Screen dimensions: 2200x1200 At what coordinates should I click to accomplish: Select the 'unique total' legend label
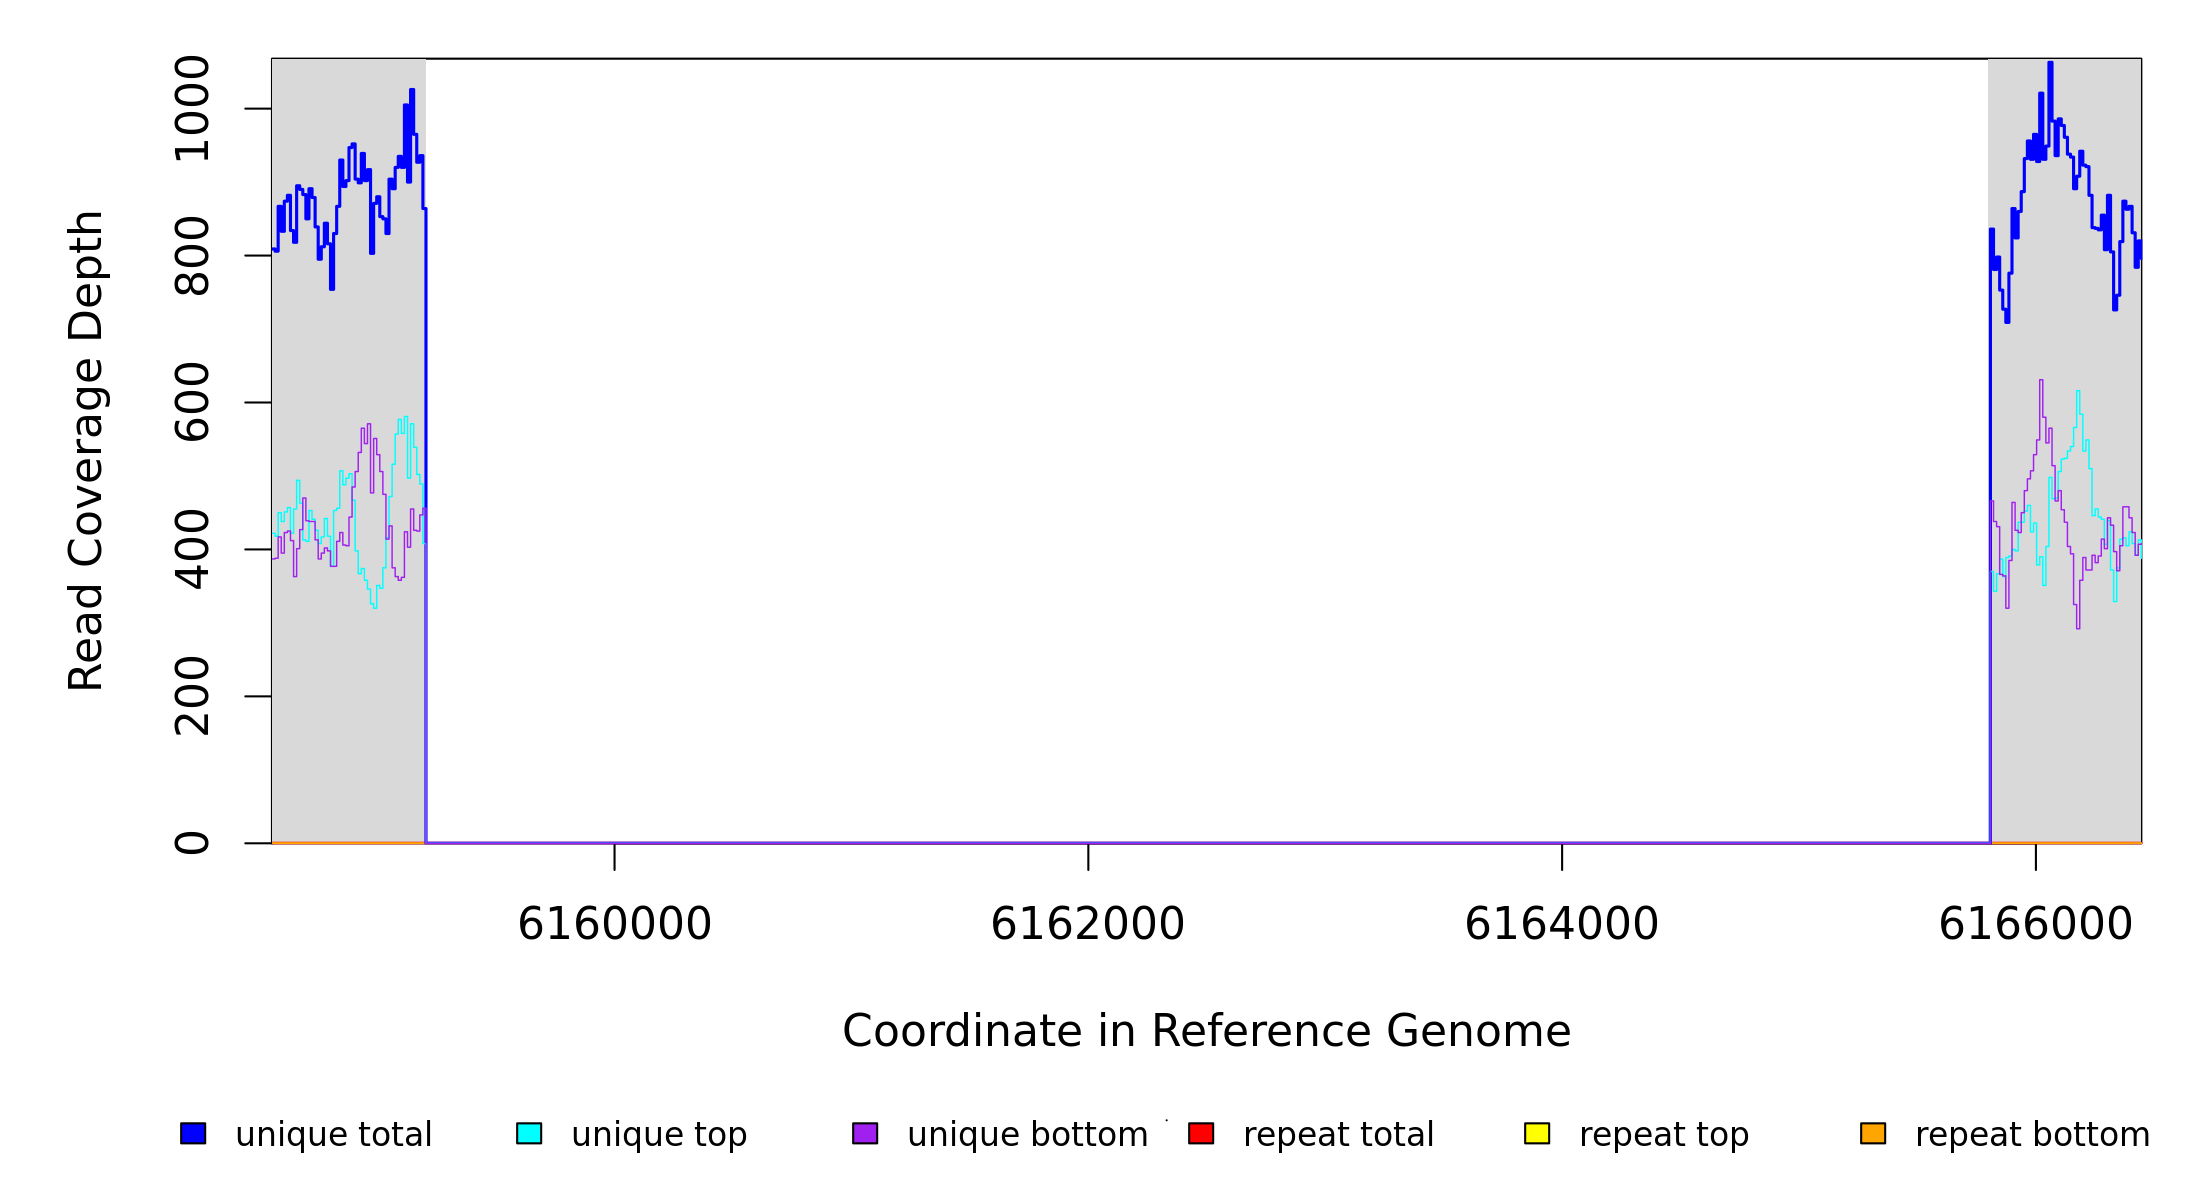point(333,1135)
